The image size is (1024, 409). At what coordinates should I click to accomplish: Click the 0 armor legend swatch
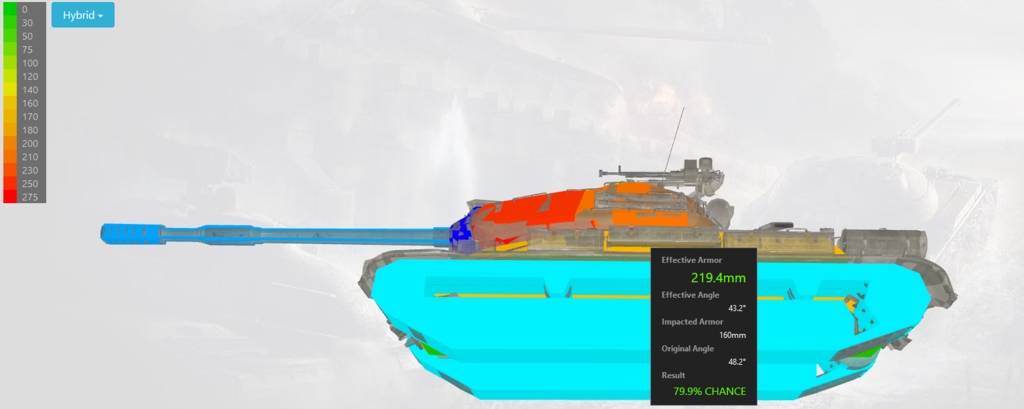pyautogui.click(x=10, y=9)
